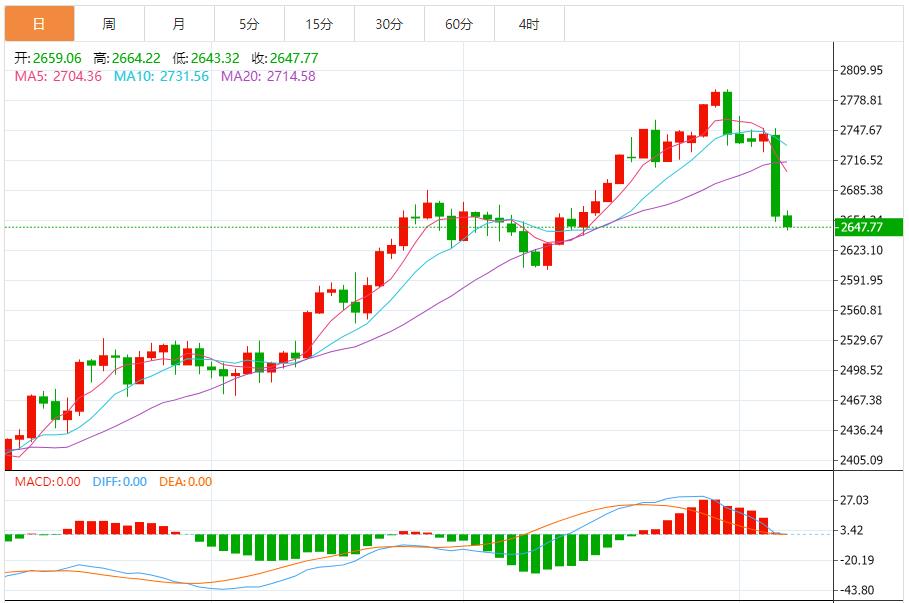This screenshot has height=603, width=909.
Task: Open the 4时 timeframe tab
Action: (x=529, y=24)
